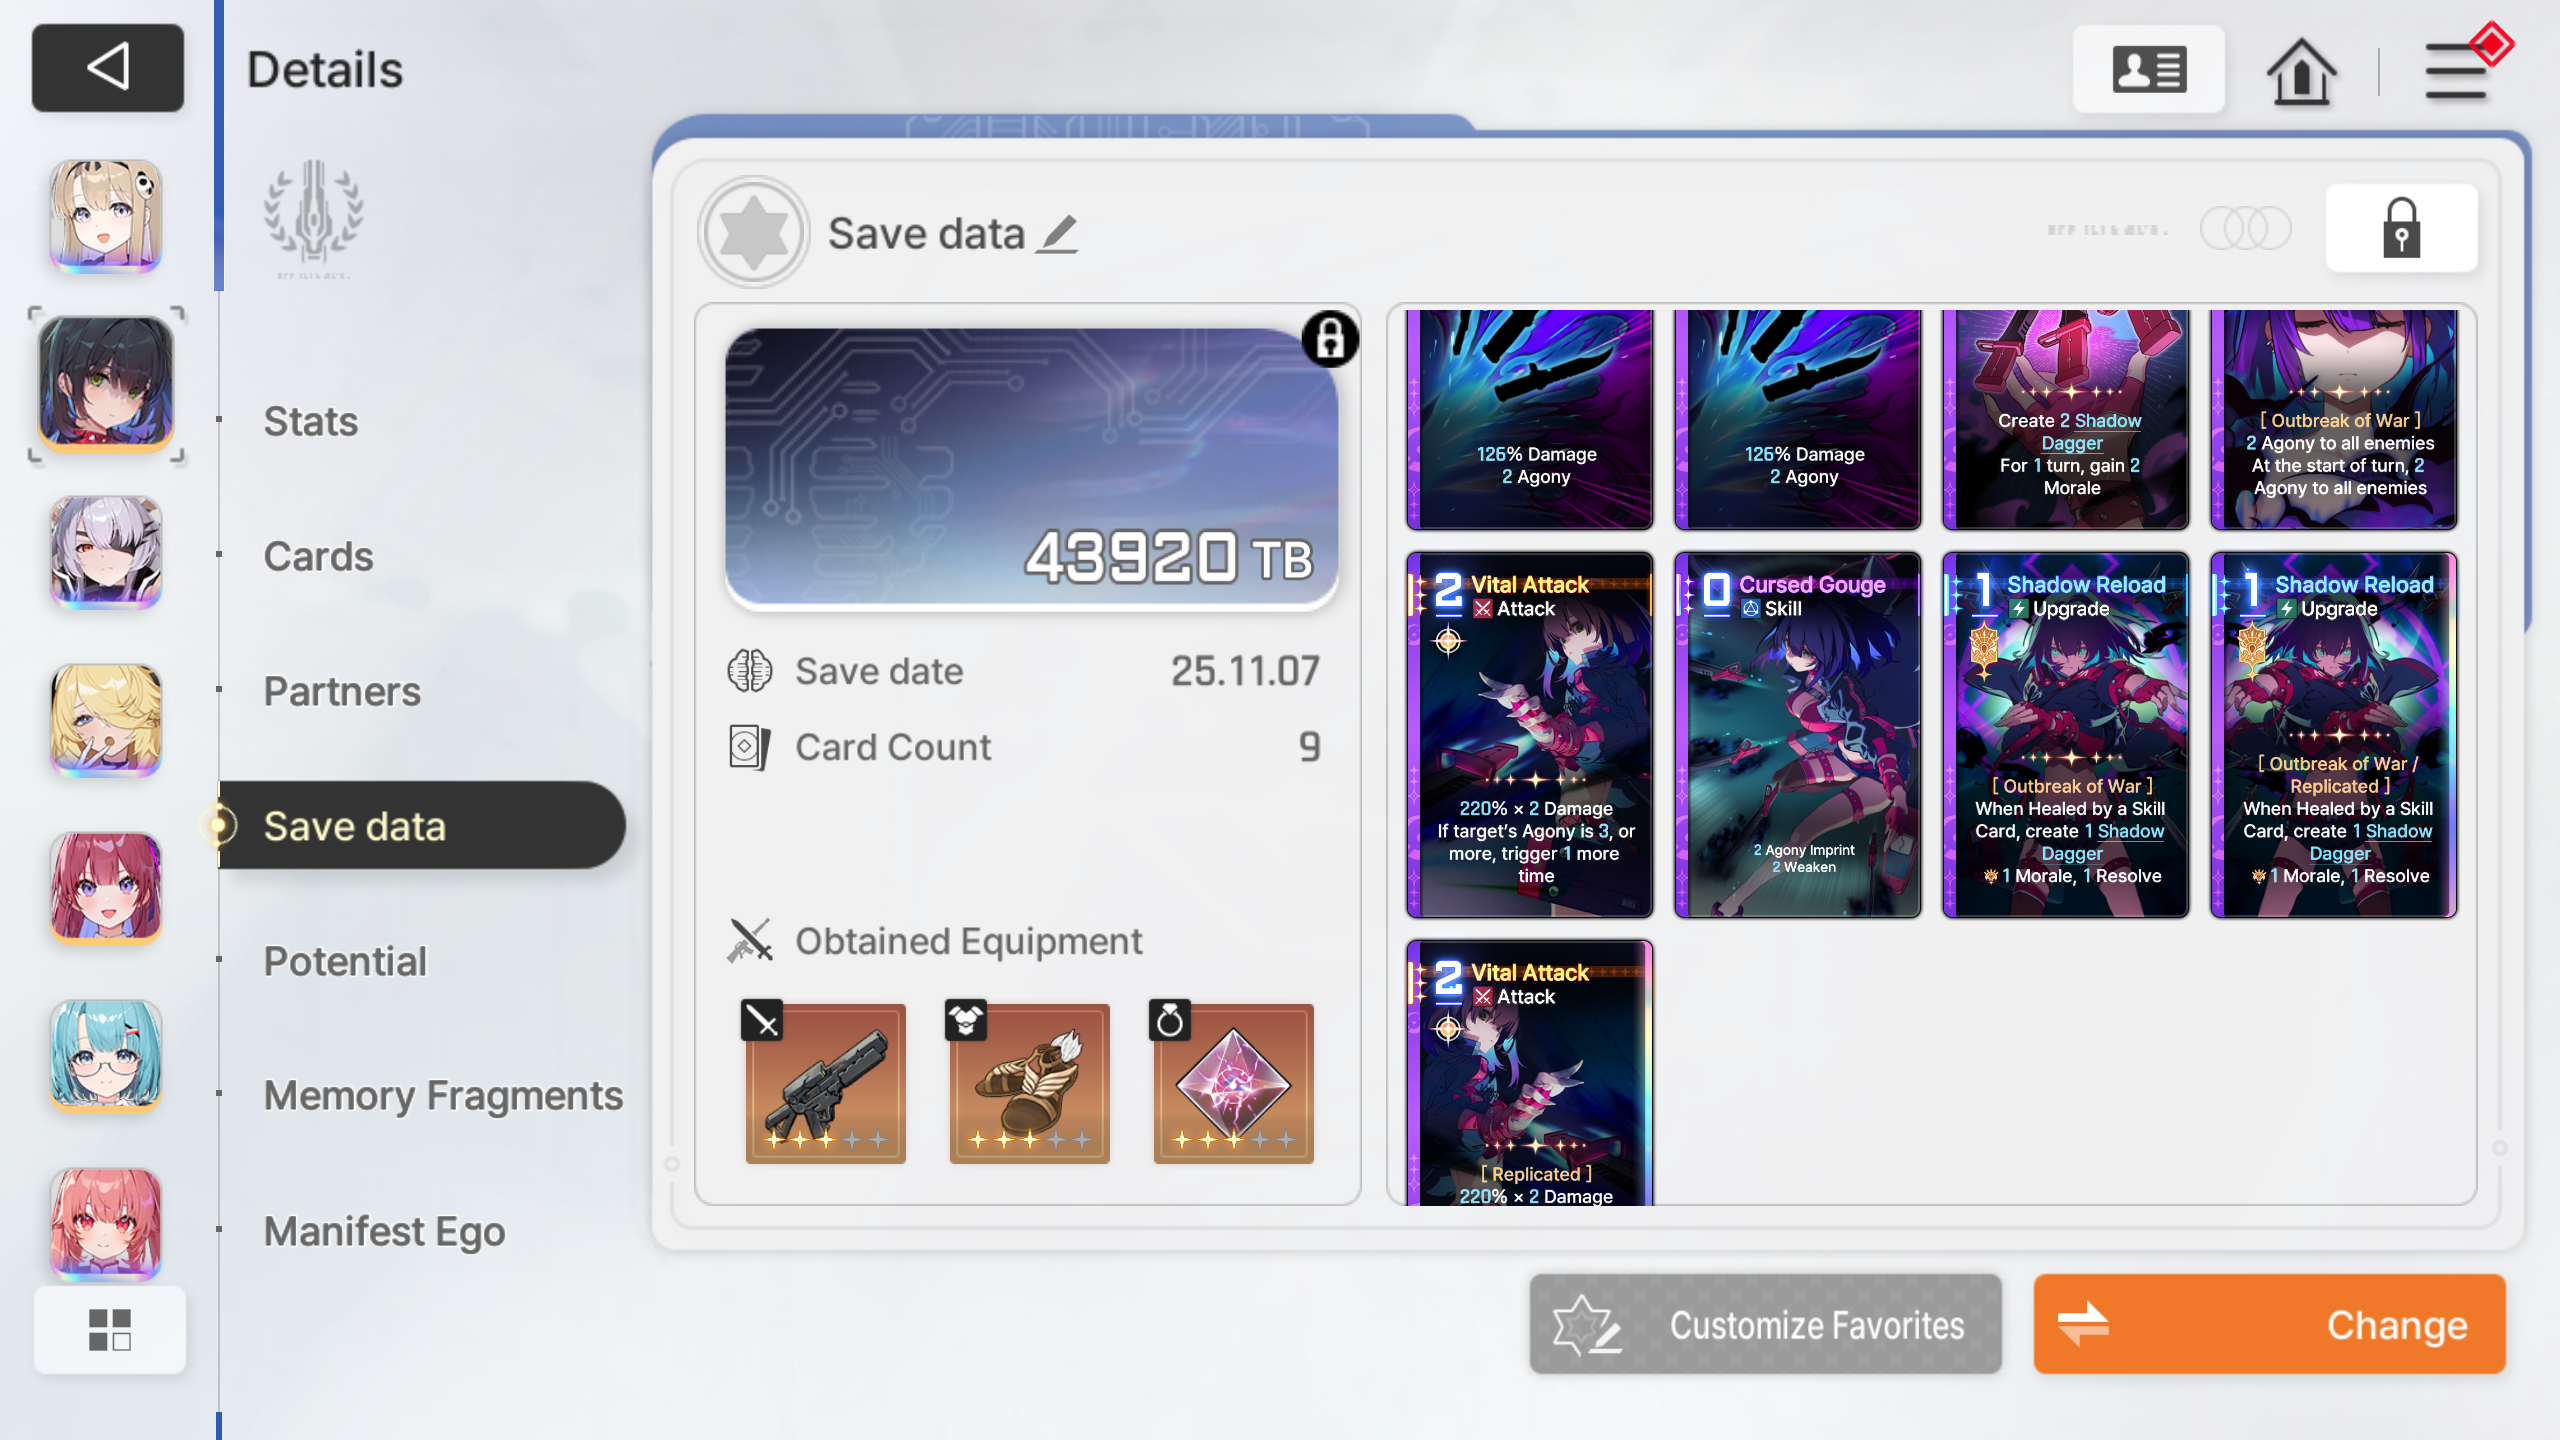Toggle the padlock lock button
Viewport: 2560px width, 1440px height.
click(2401, 228)
